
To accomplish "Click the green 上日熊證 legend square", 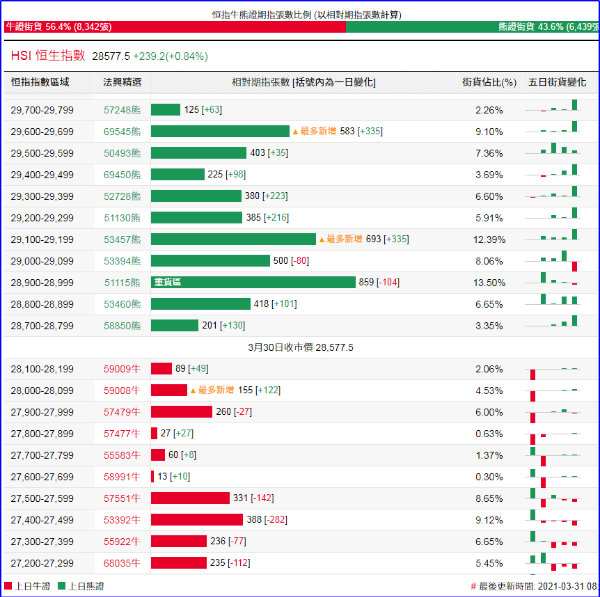I will click(x=62, y=586).
